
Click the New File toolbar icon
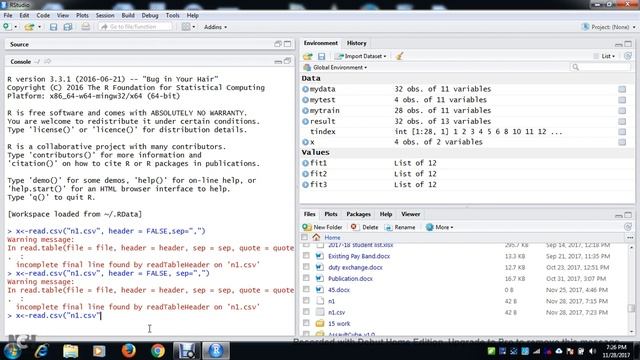point(7,27)
